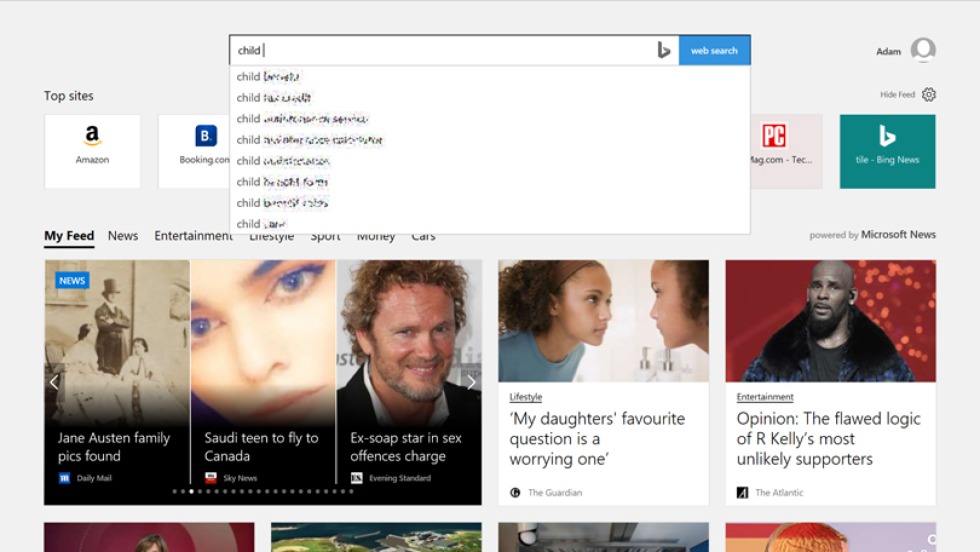Advance carousel with the next arrow

(471, 381)
